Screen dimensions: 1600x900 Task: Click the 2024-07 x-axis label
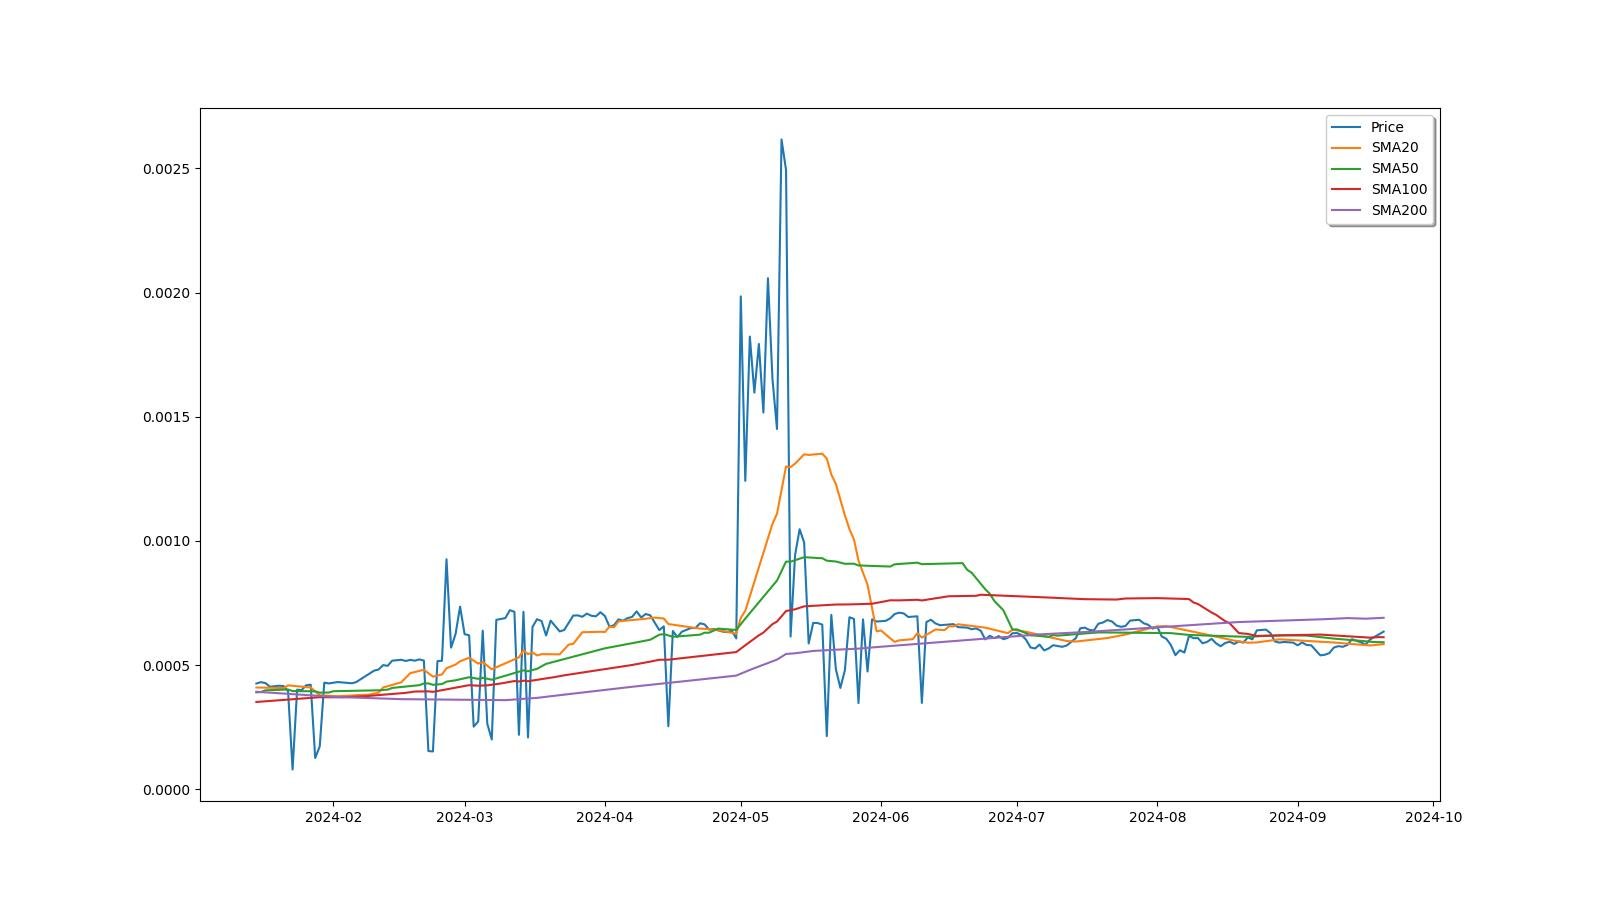(x=1016, y=817)
